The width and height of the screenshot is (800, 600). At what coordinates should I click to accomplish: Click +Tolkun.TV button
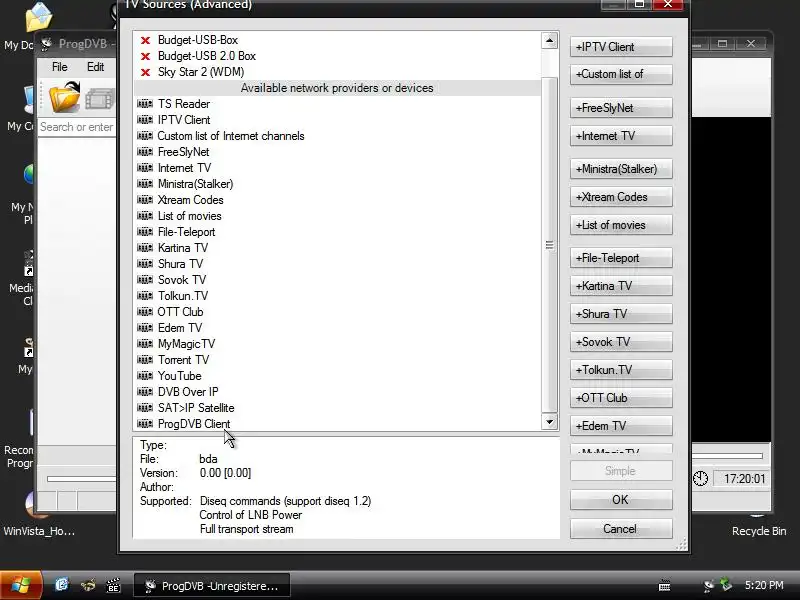621,370
